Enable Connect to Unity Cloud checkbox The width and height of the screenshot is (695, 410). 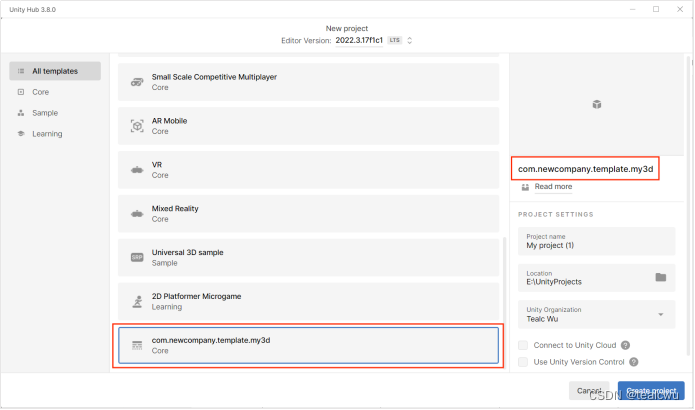click(523, 345)
